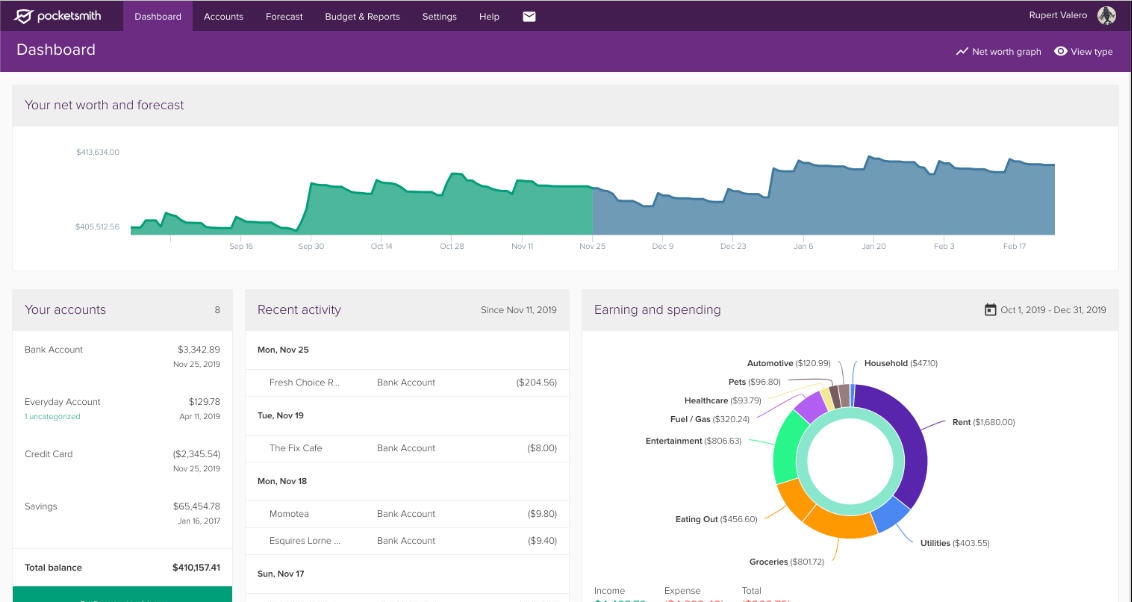Click the Pocketsmith logo
This screenshot has height=602, width=1132.
[x=56, y=15]
